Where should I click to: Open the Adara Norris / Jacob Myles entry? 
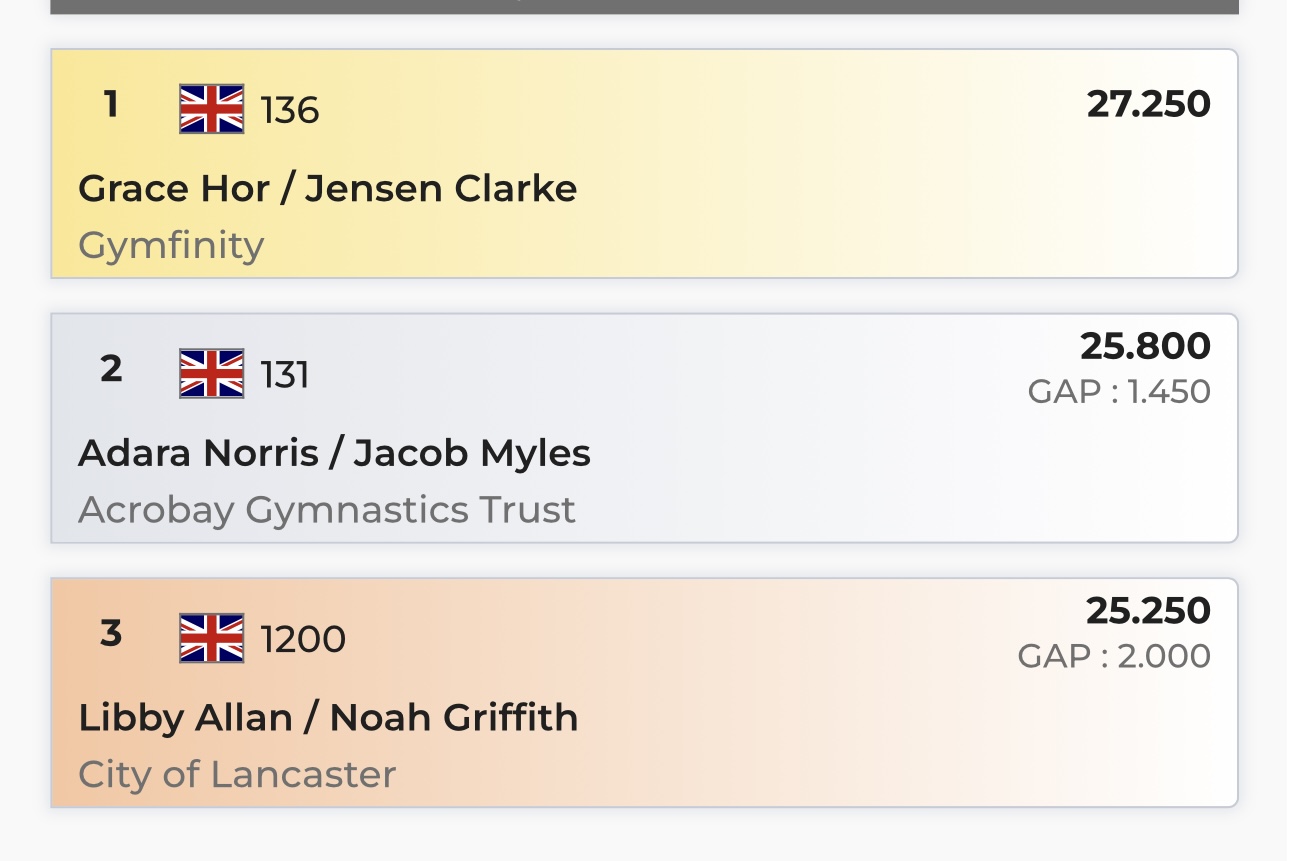pos(334,453)
